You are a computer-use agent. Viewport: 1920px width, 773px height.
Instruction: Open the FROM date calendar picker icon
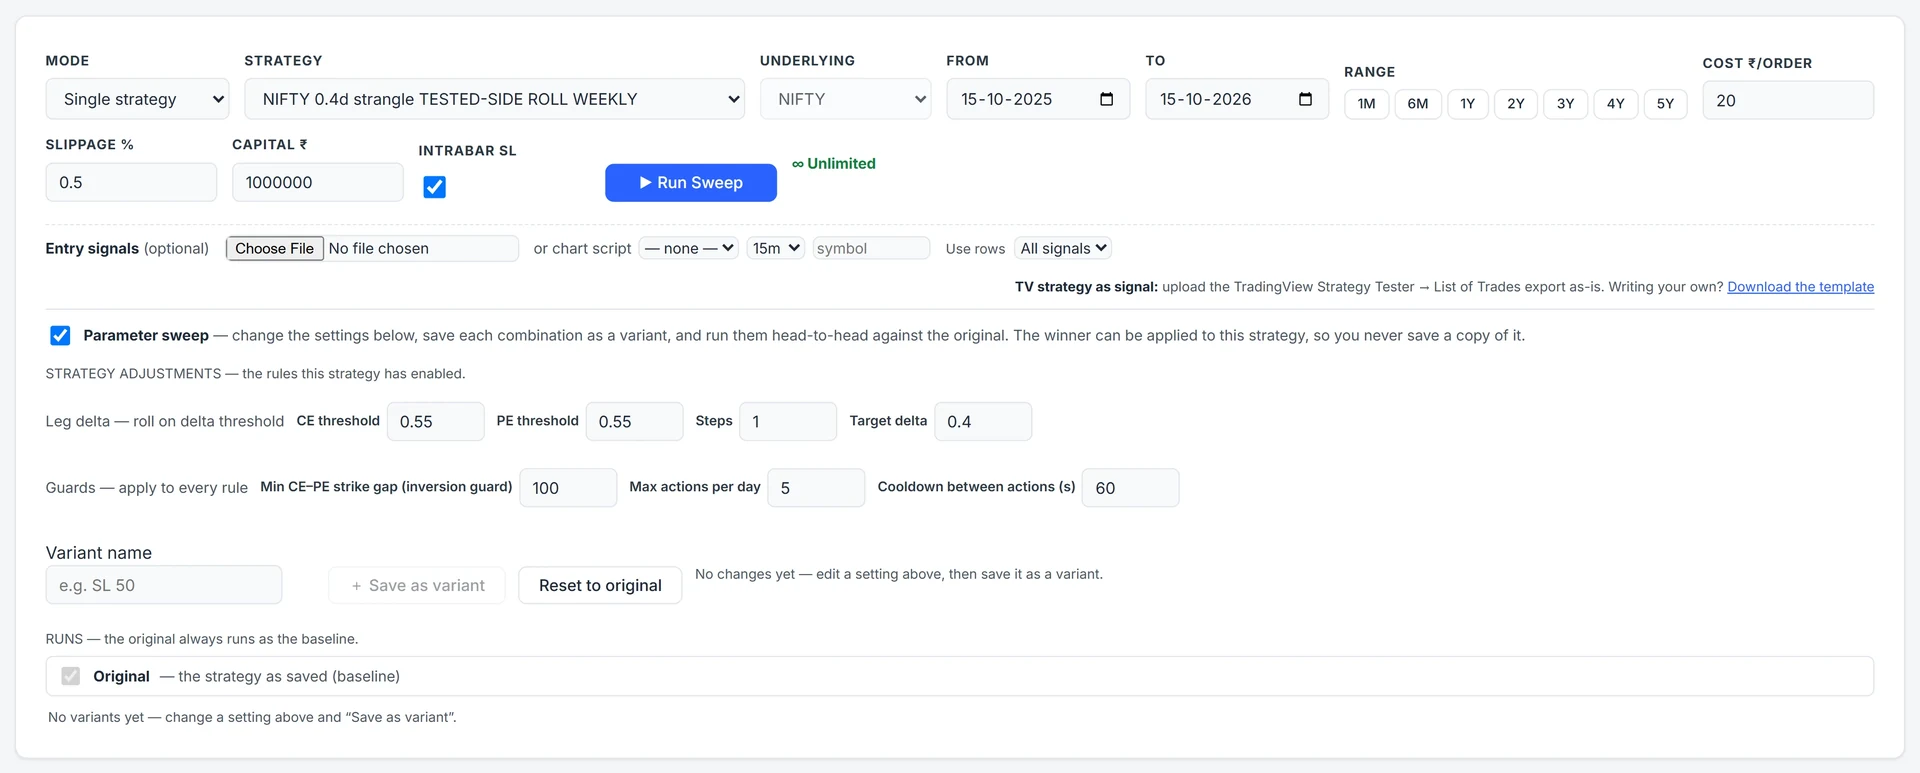point(1106,99)
